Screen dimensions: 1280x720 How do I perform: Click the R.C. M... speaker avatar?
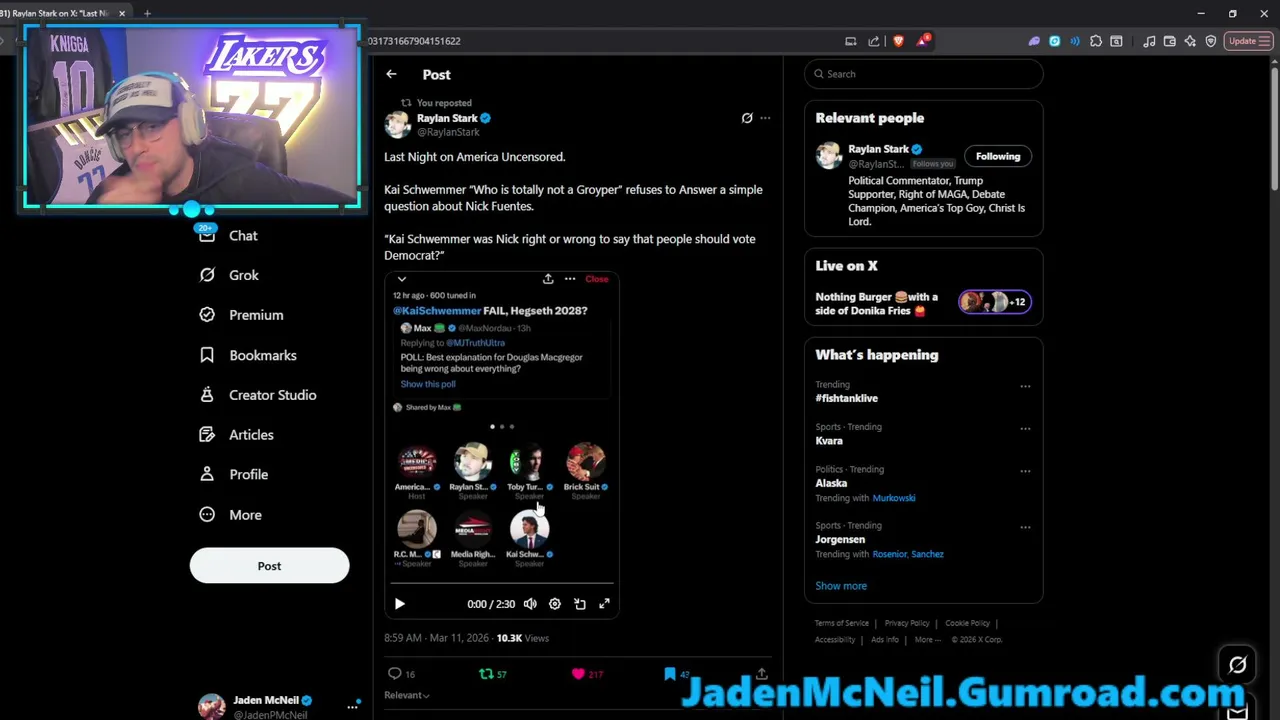pos(416,529)
